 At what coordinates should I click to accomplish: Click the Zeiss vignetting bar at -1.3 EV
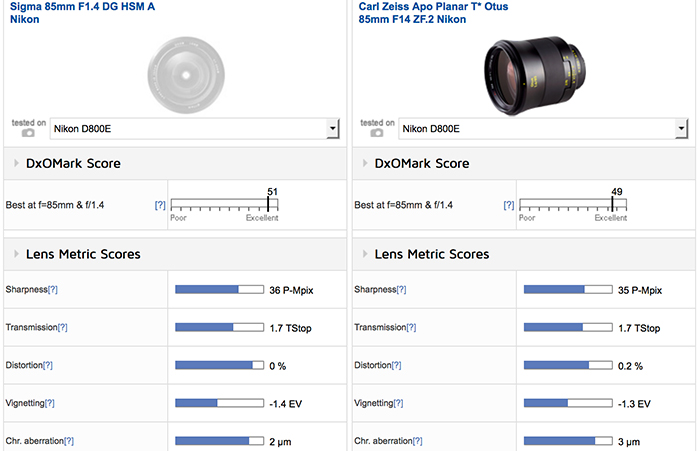[x=568, y=403]
